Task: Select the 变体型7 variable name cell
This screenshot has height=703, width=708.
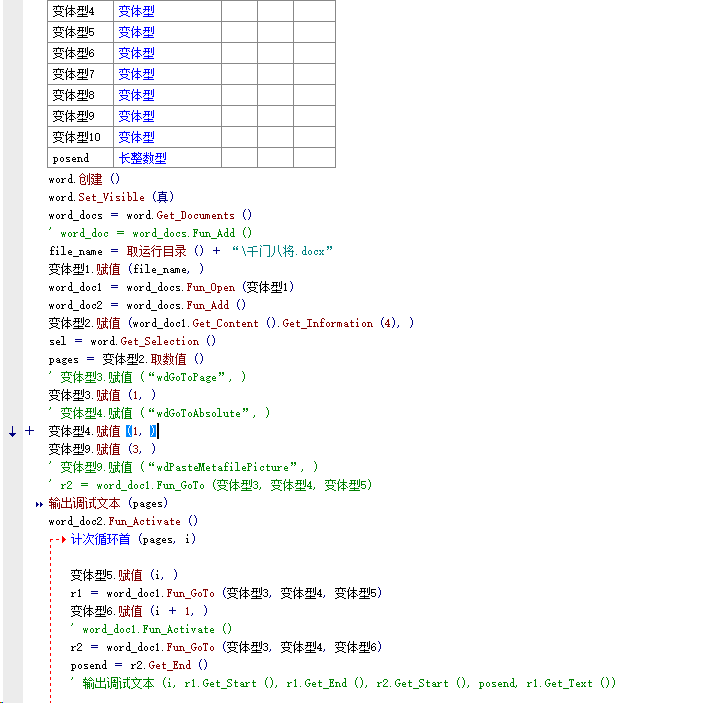Action: click(x=80, y=74)
